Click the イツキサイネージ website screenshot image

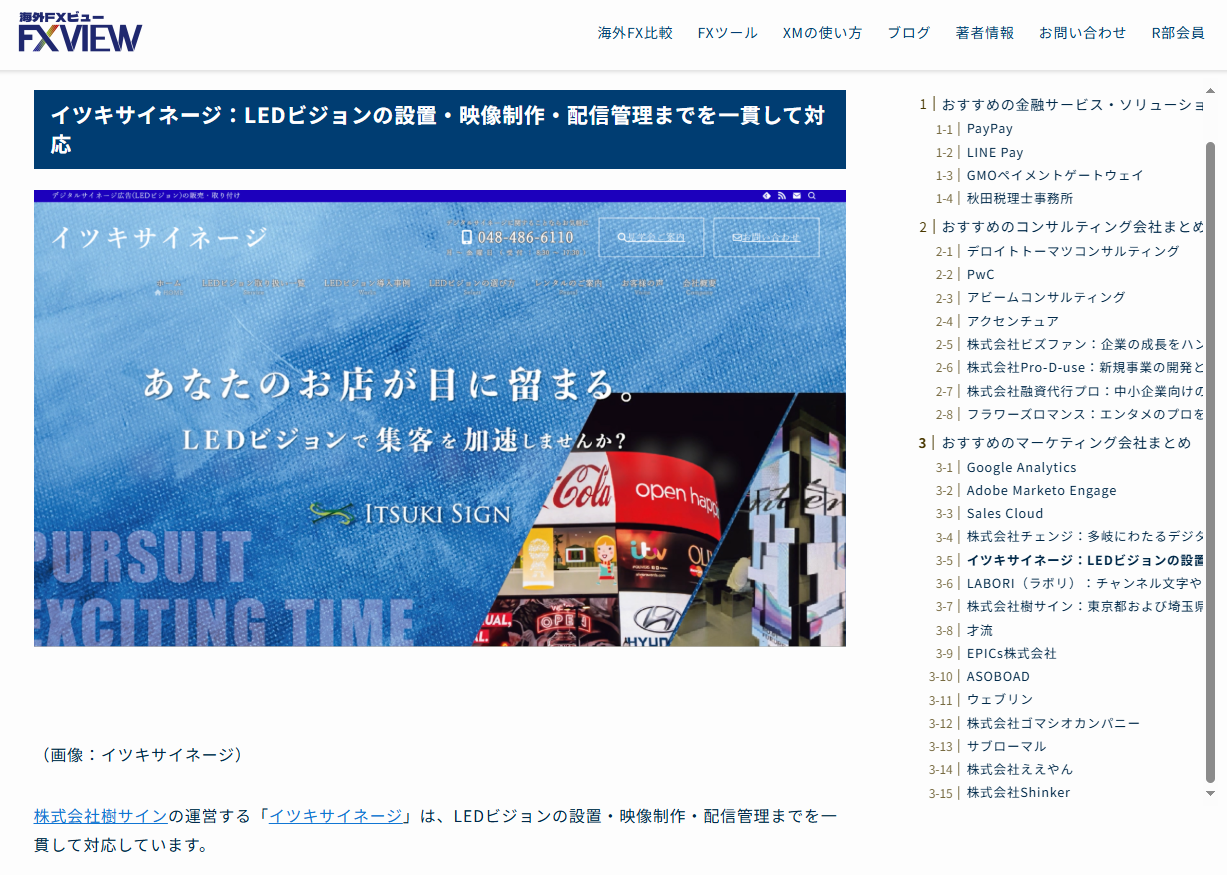point(440,418)
